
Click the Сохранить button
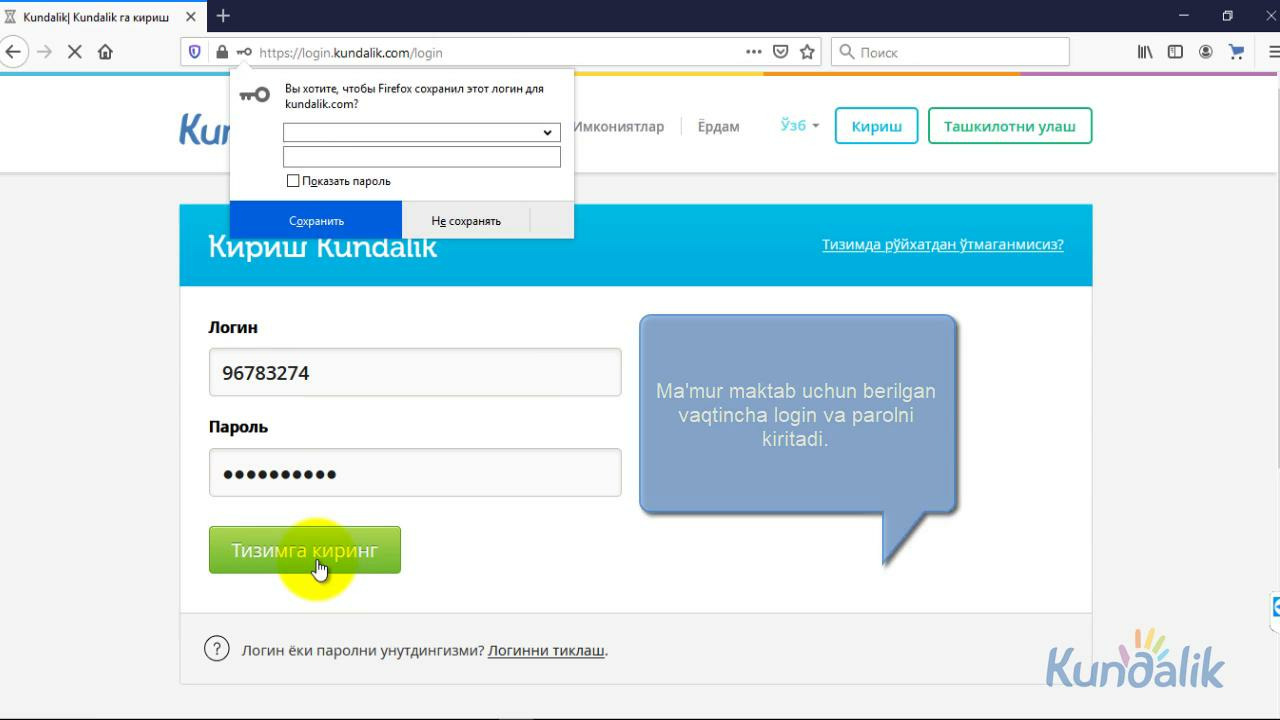(316, 220)
